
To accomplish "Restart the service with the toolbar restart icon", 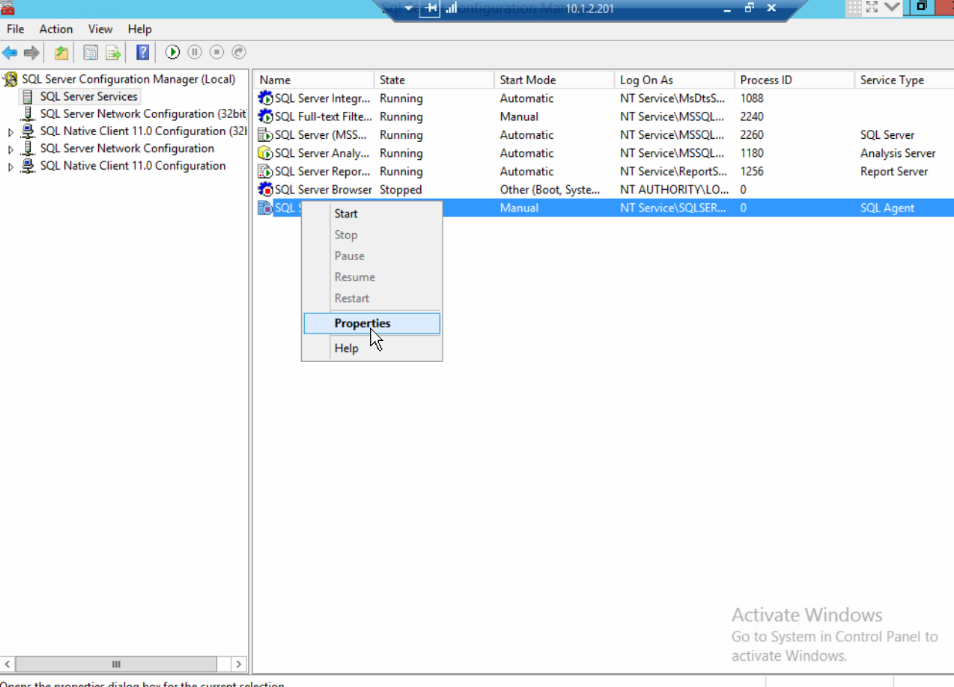I will [x=239, y=52].
